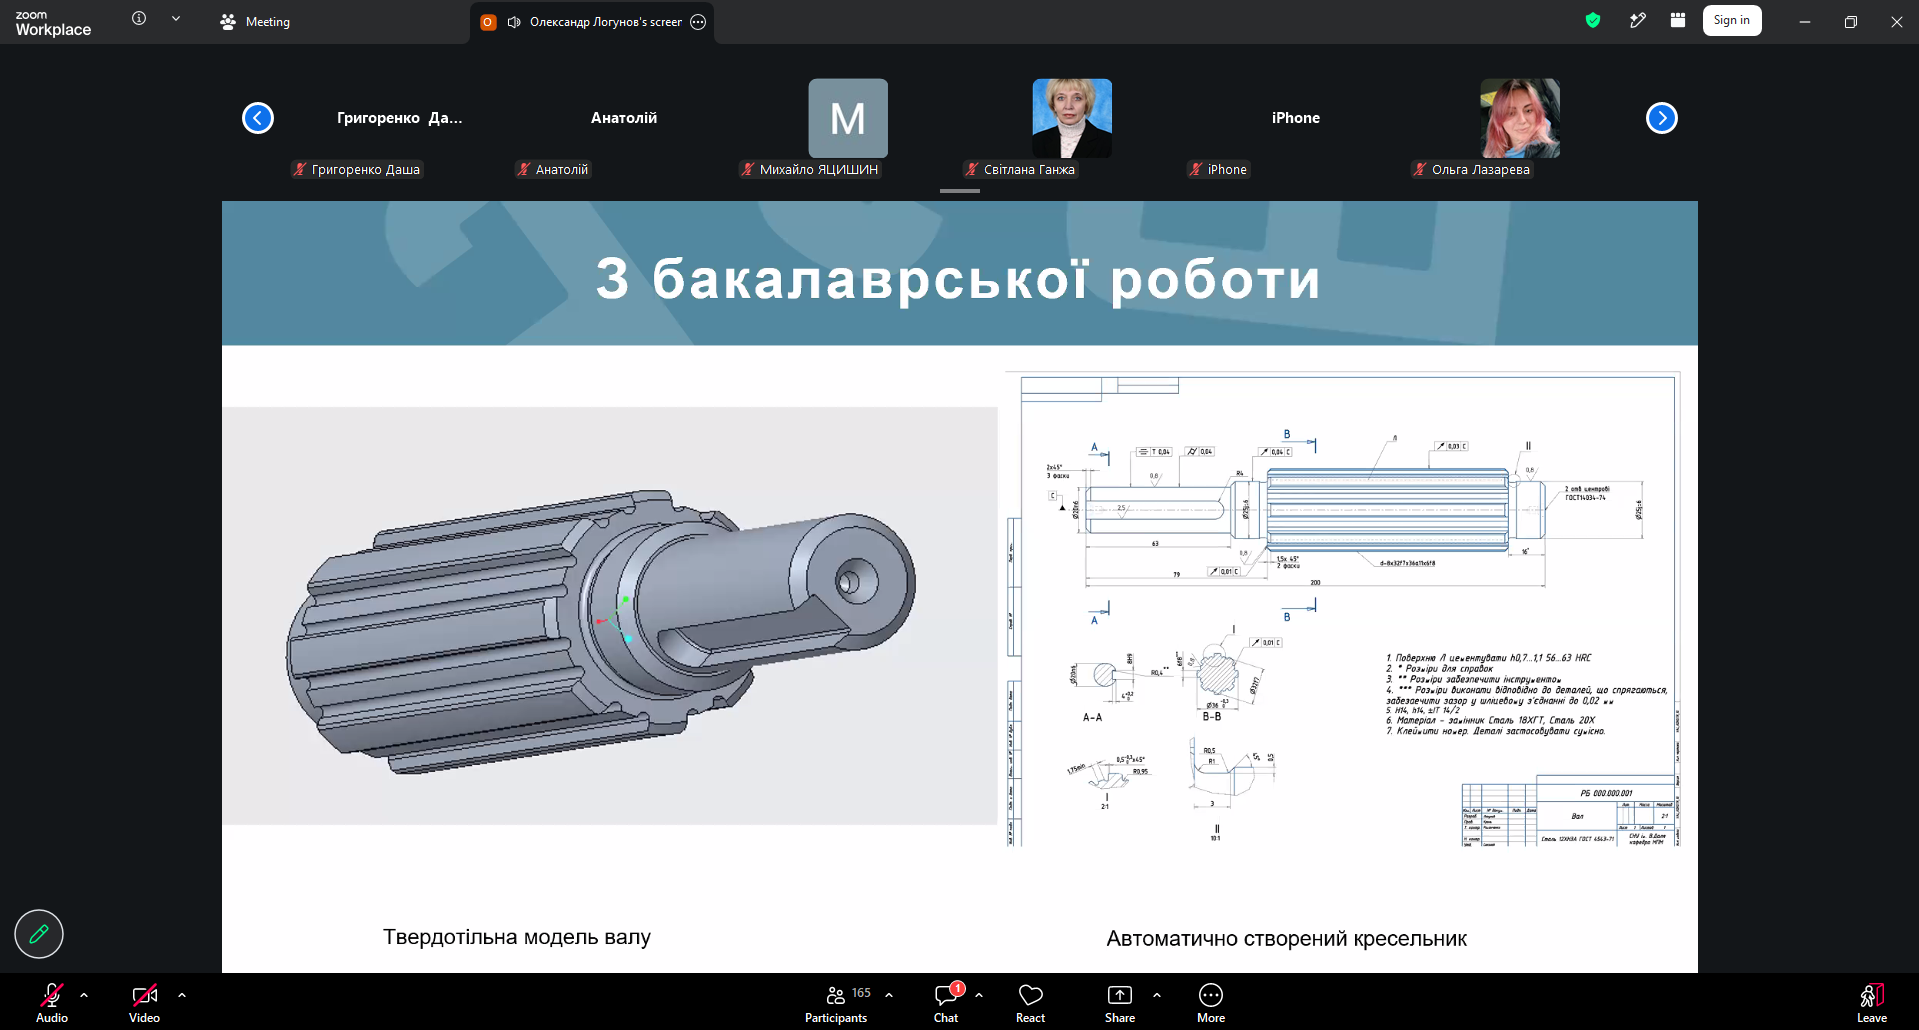Expand video options arrow next to Video
The width and height of the screenshot is (1919, 1030).
(182, 995)
